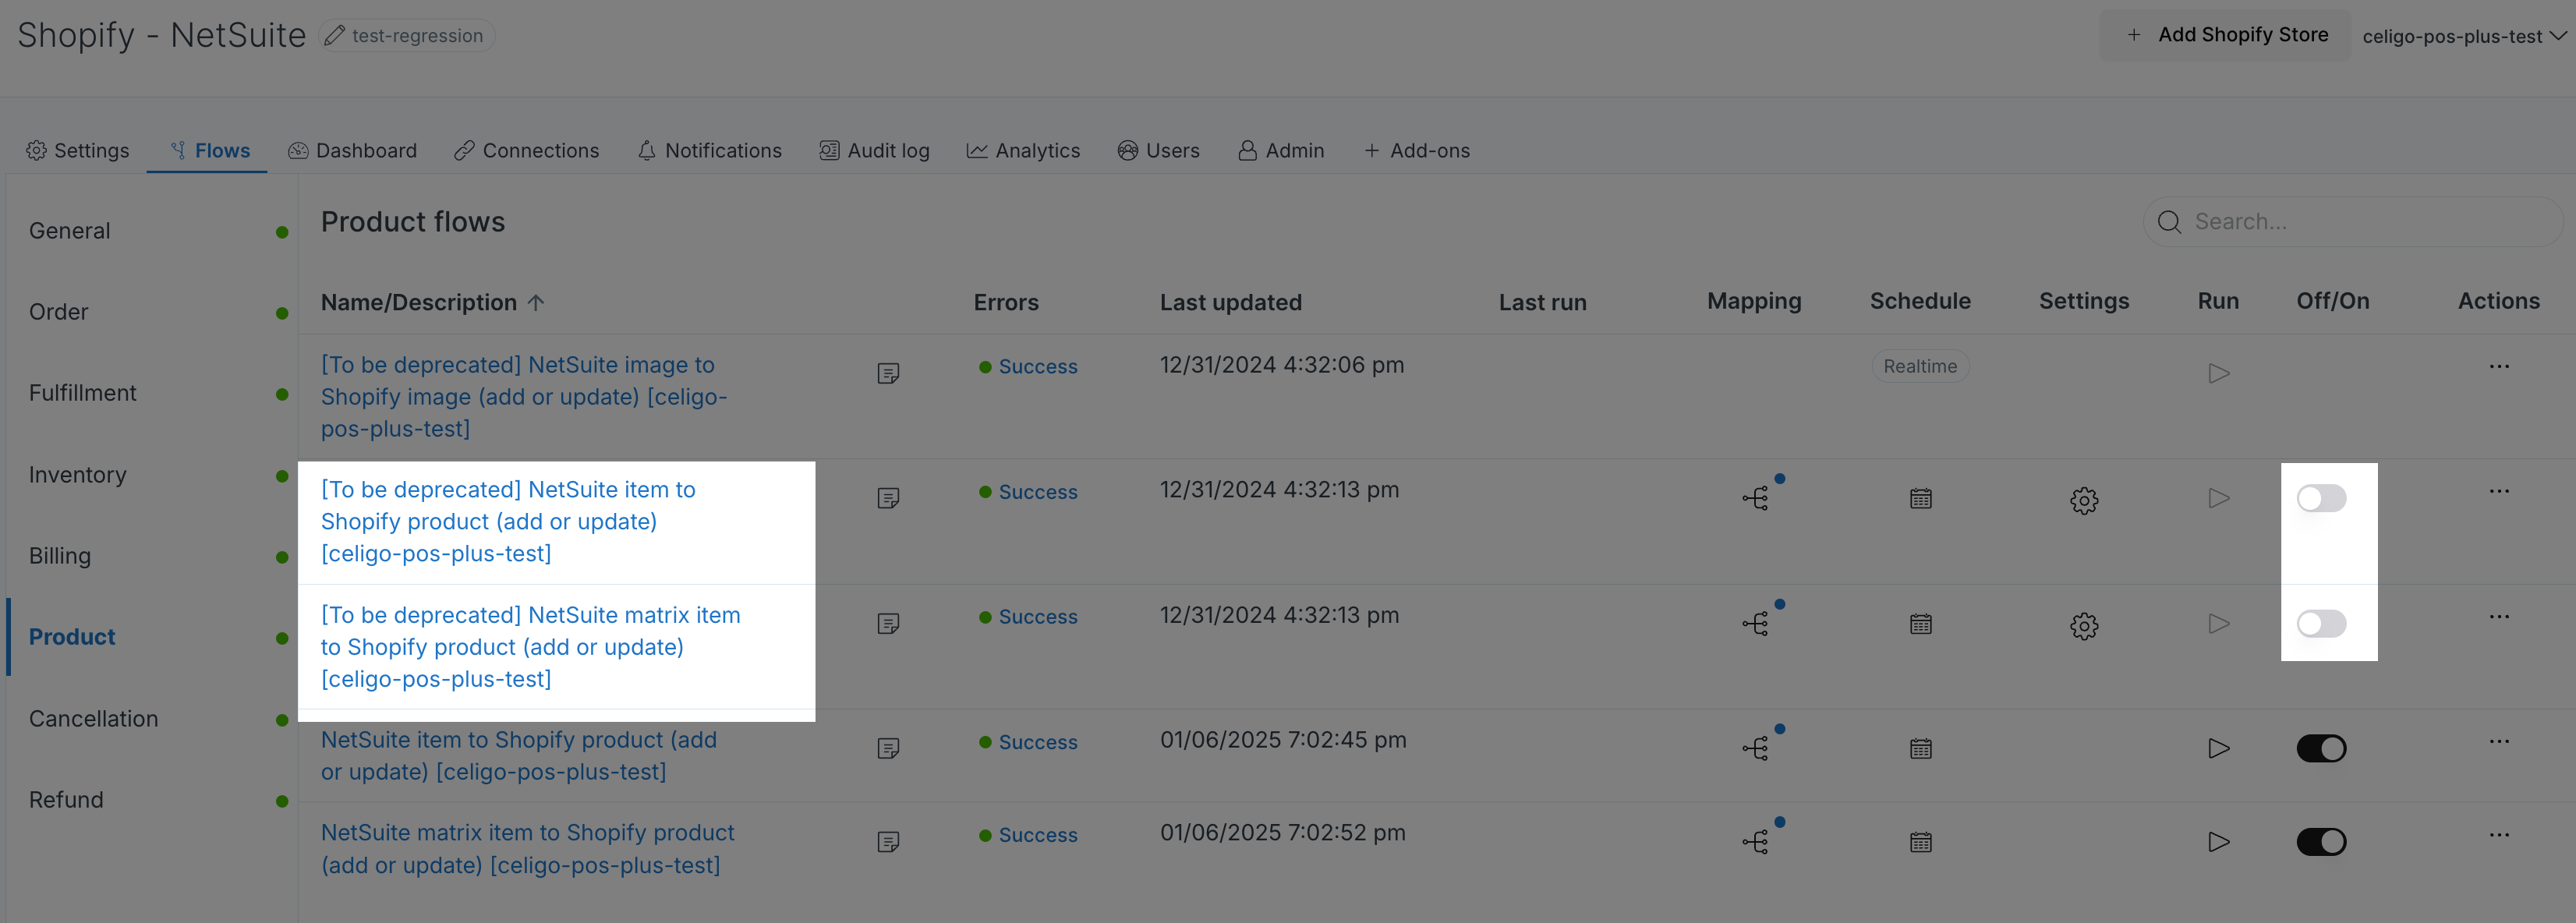Open deprecated NetSuite item to Shopify product link
Viewport: 2576px width, 923px height.
click(508, 522)
